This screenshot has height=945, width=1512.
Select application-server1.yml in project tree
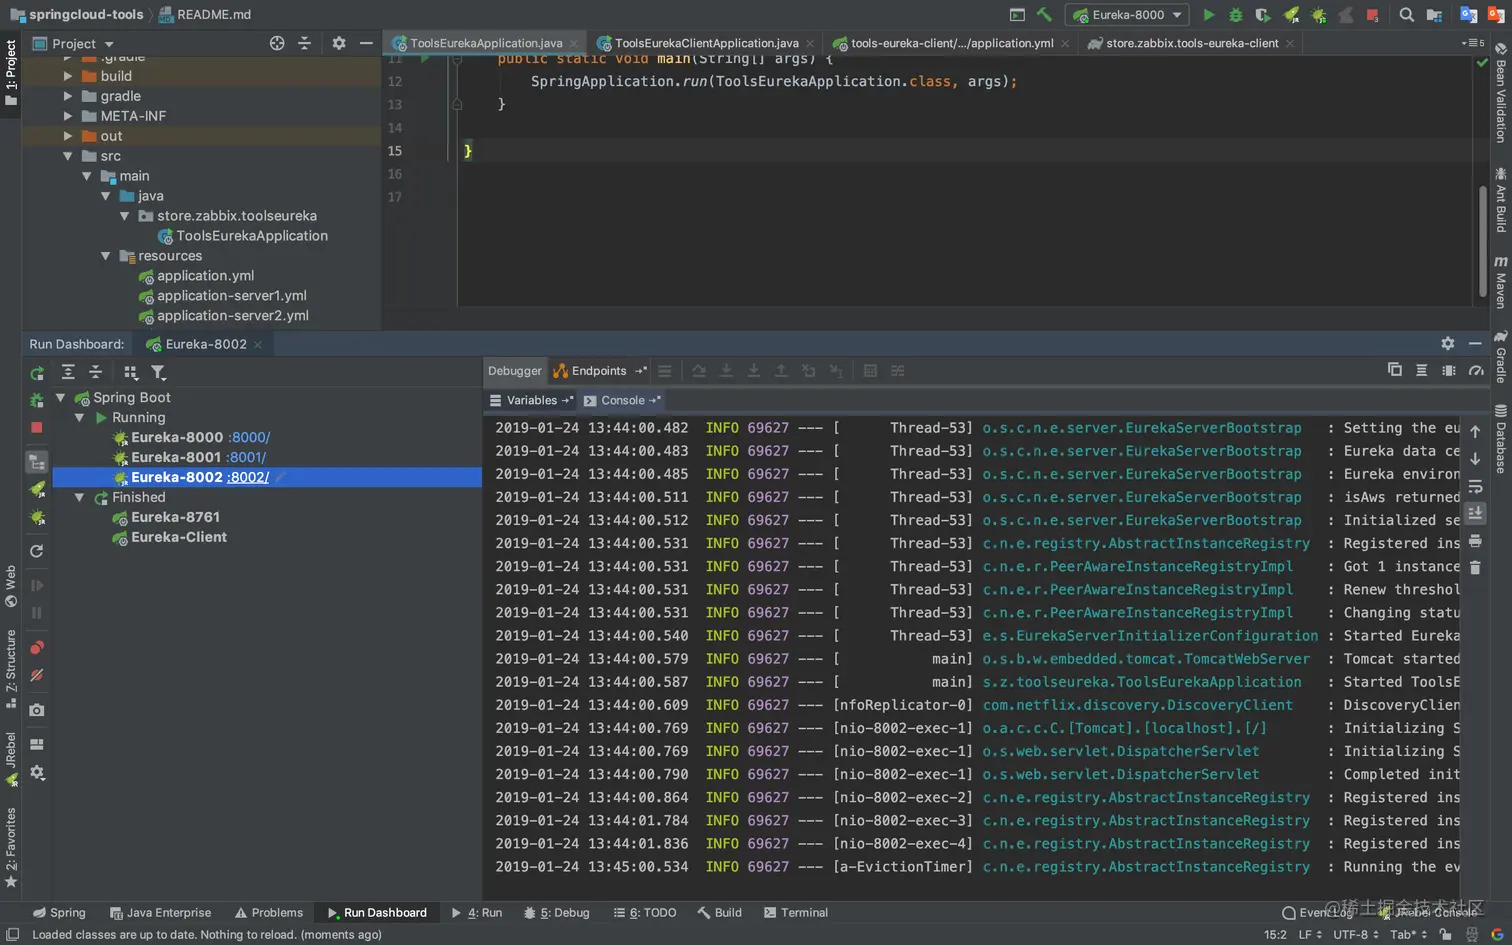click(x=231, y=296)
